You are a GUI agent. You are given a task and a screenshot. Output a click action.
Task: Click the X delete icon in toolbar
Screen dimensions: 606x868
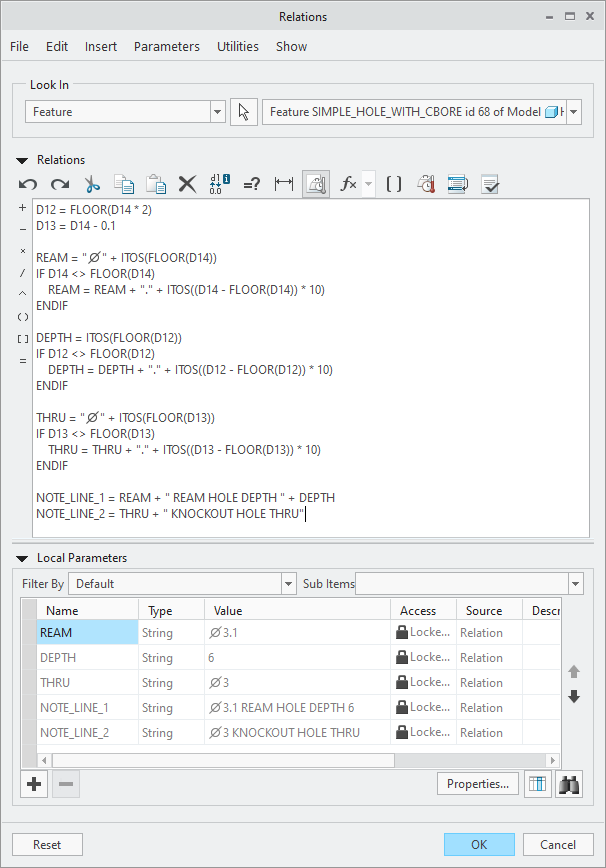tap(187, 184)
